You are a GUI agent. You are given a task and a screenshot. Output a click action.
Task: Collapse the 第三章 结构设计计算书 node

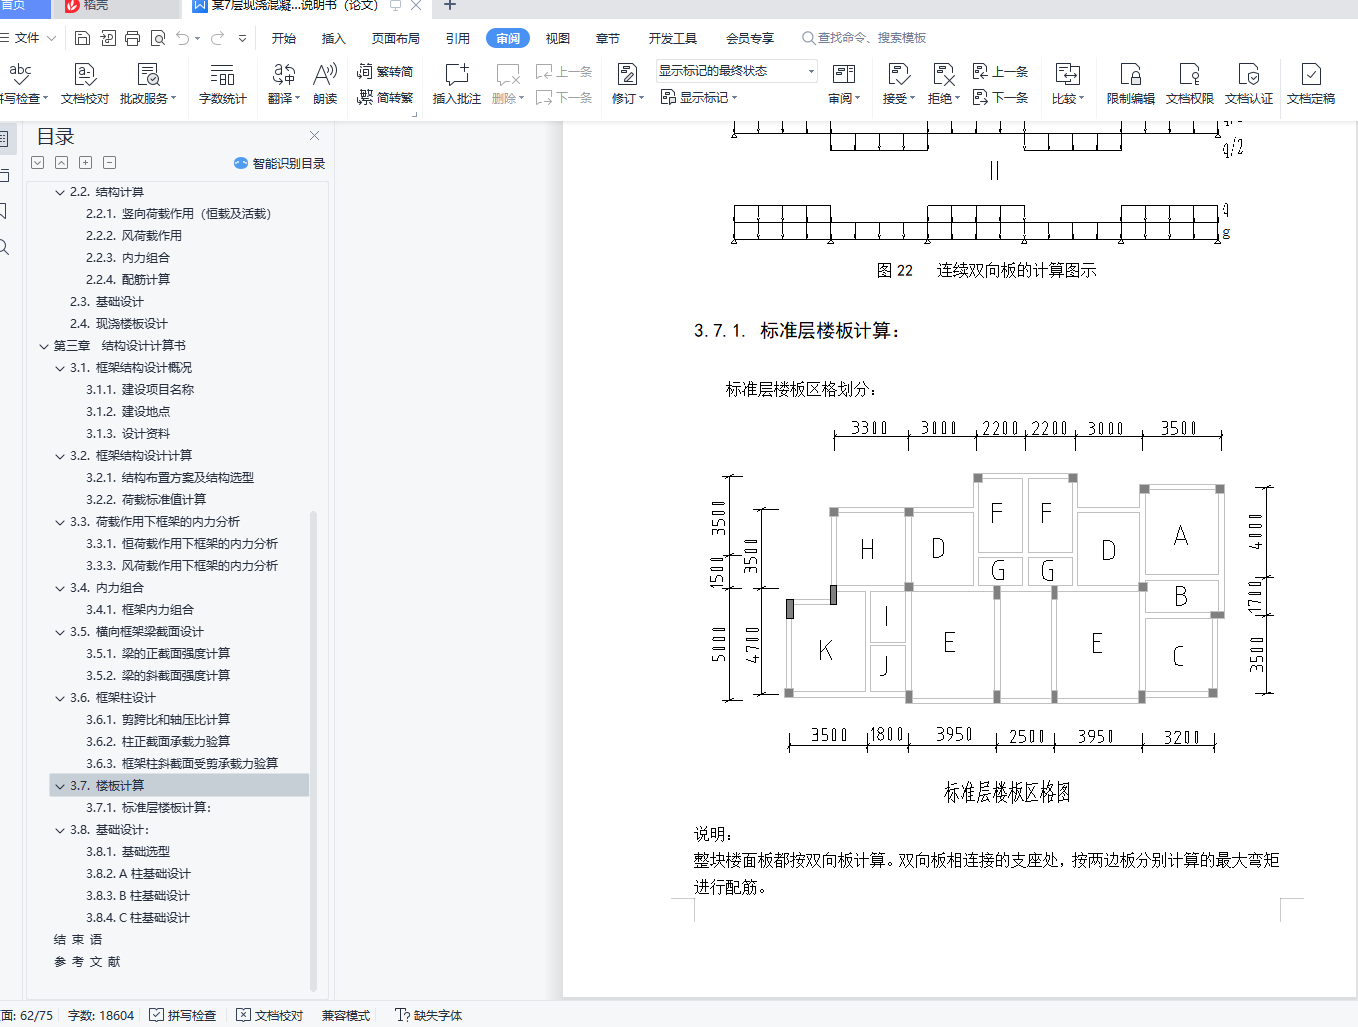[x=44, y=346]
